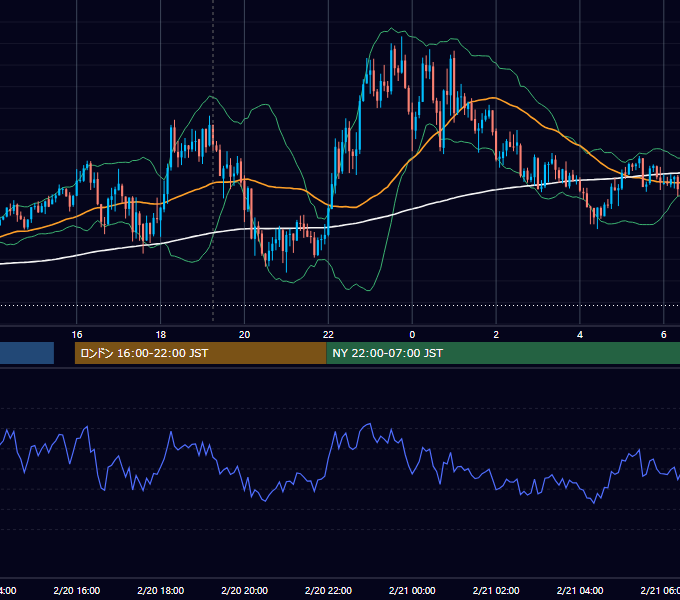Image resolution: width=680 pixels, height=600 pixels.
Task: Click the 2/21 04:00 date label
Action: 580,590
